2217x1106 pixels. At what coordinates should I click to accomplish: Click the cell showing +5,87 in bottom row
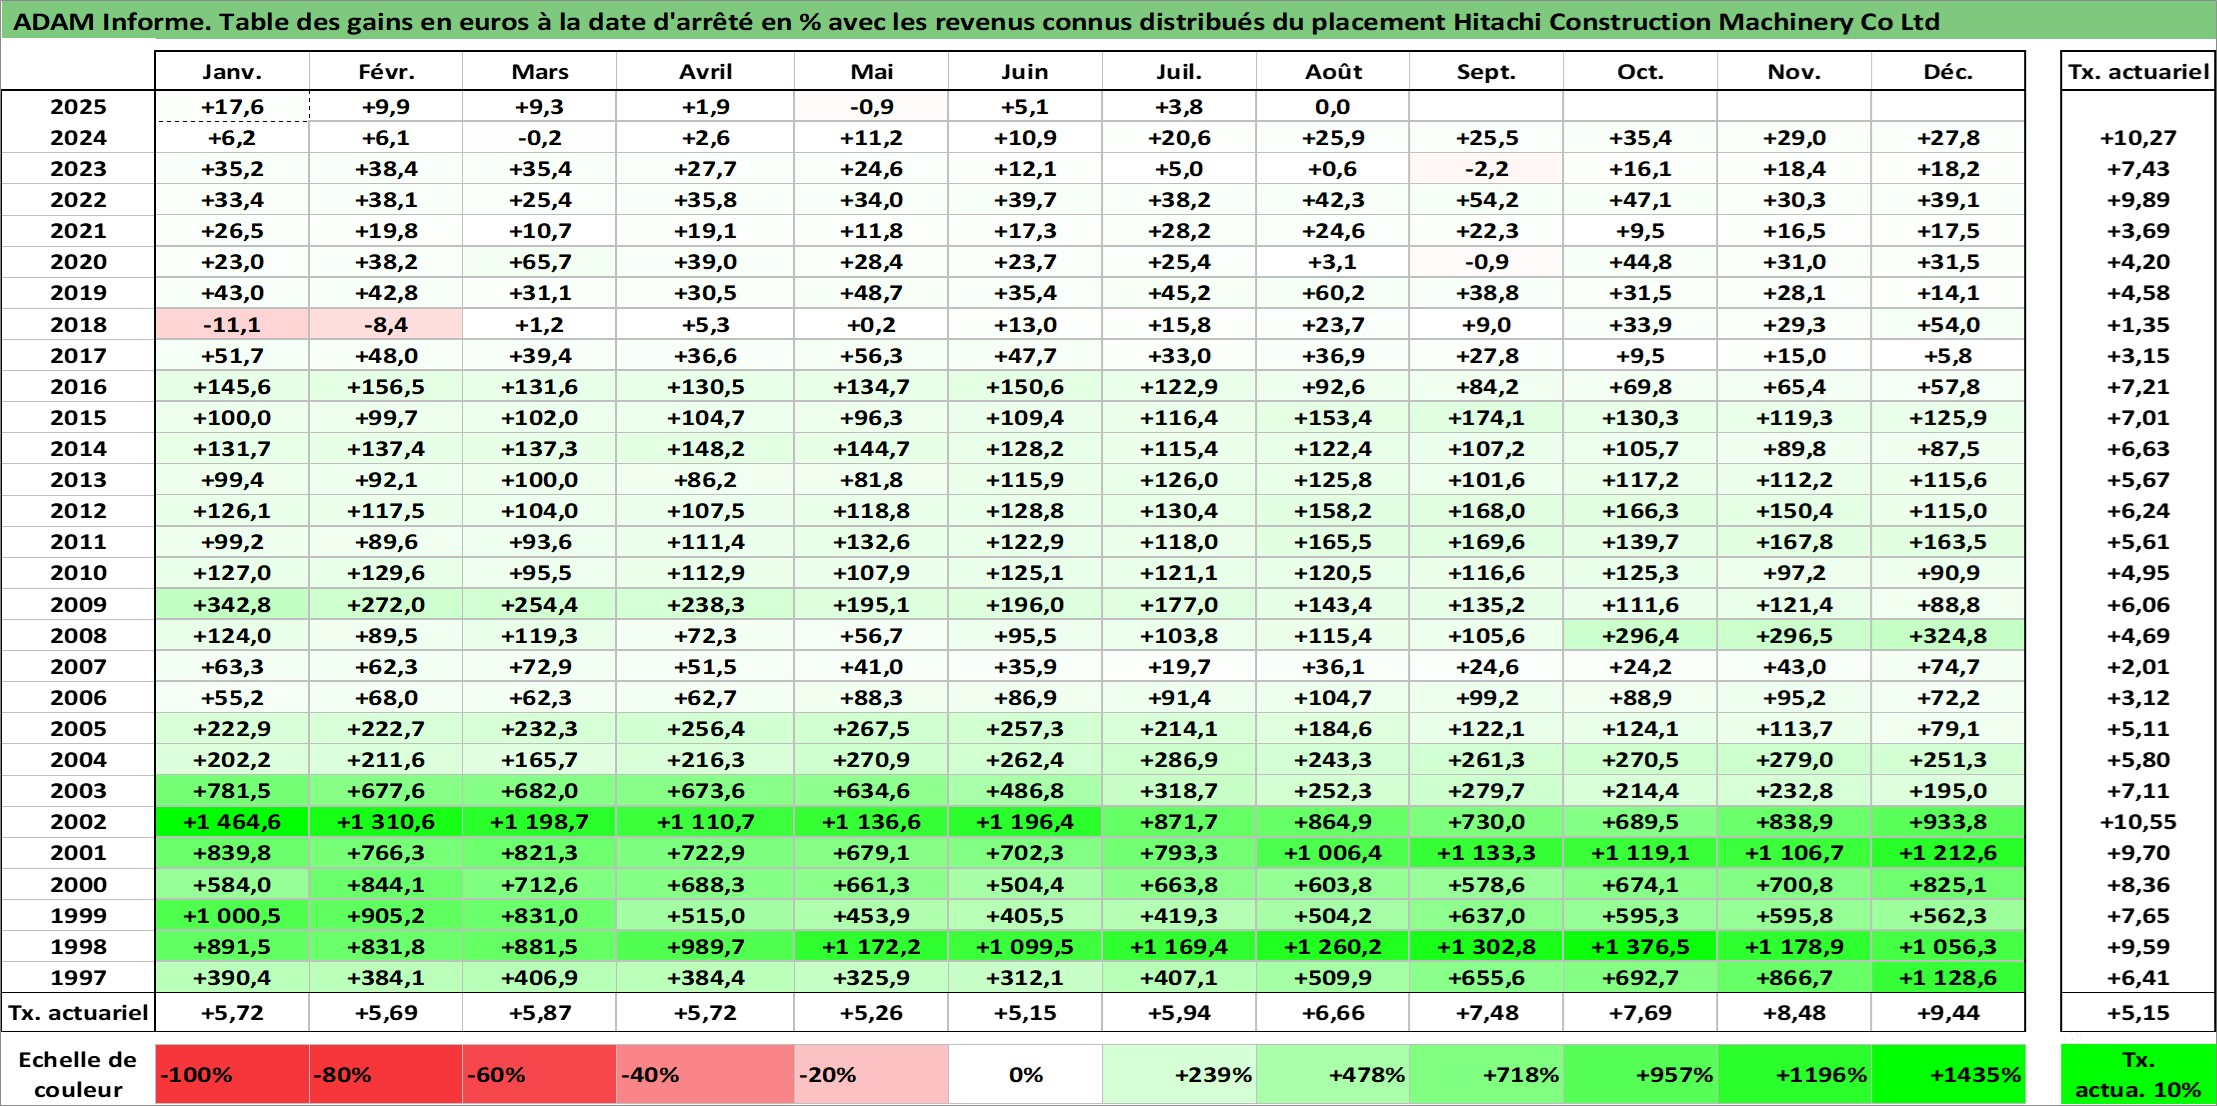point(539,1013)
